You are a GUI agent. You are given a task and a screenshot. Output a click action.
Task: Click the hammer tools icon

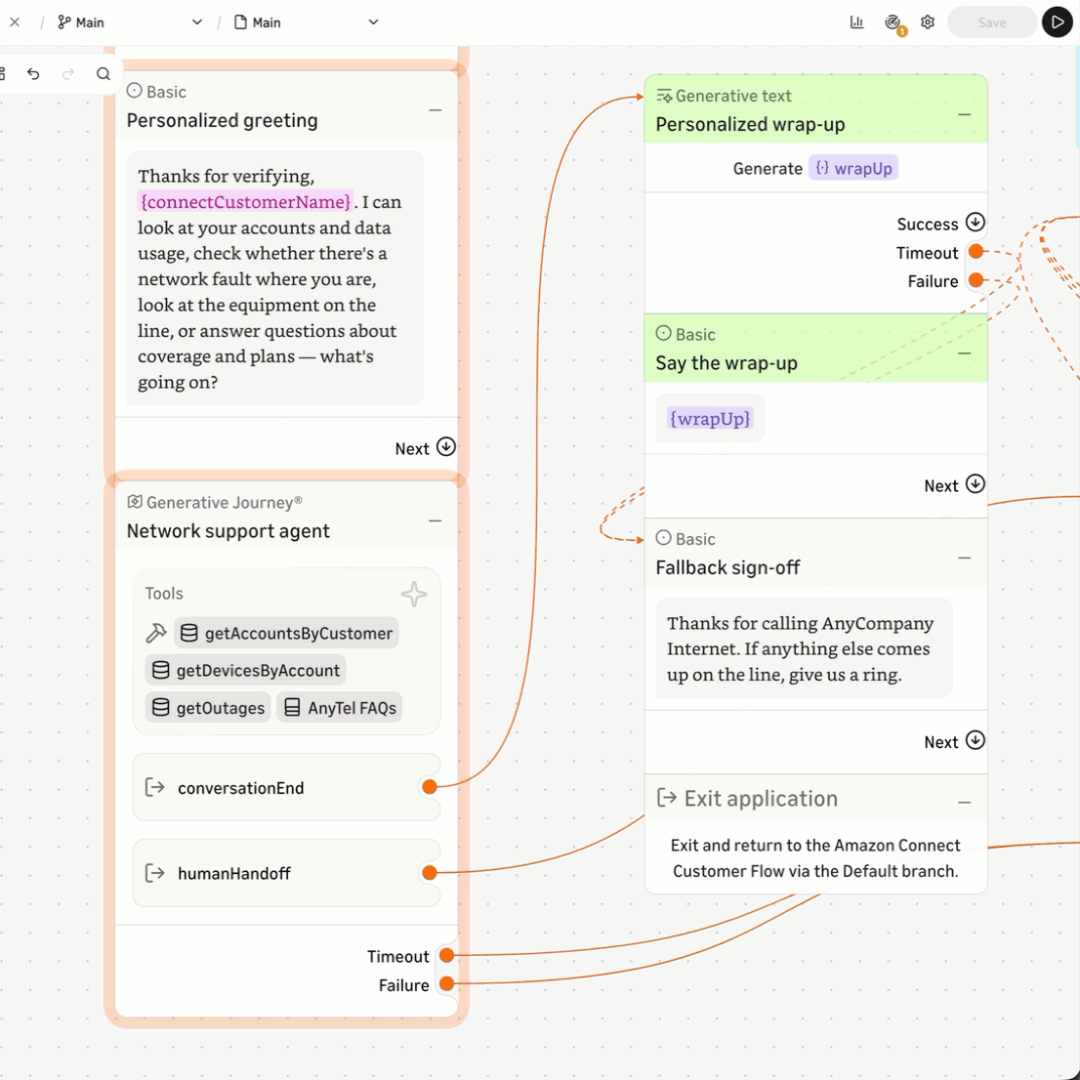pos(156,632)
